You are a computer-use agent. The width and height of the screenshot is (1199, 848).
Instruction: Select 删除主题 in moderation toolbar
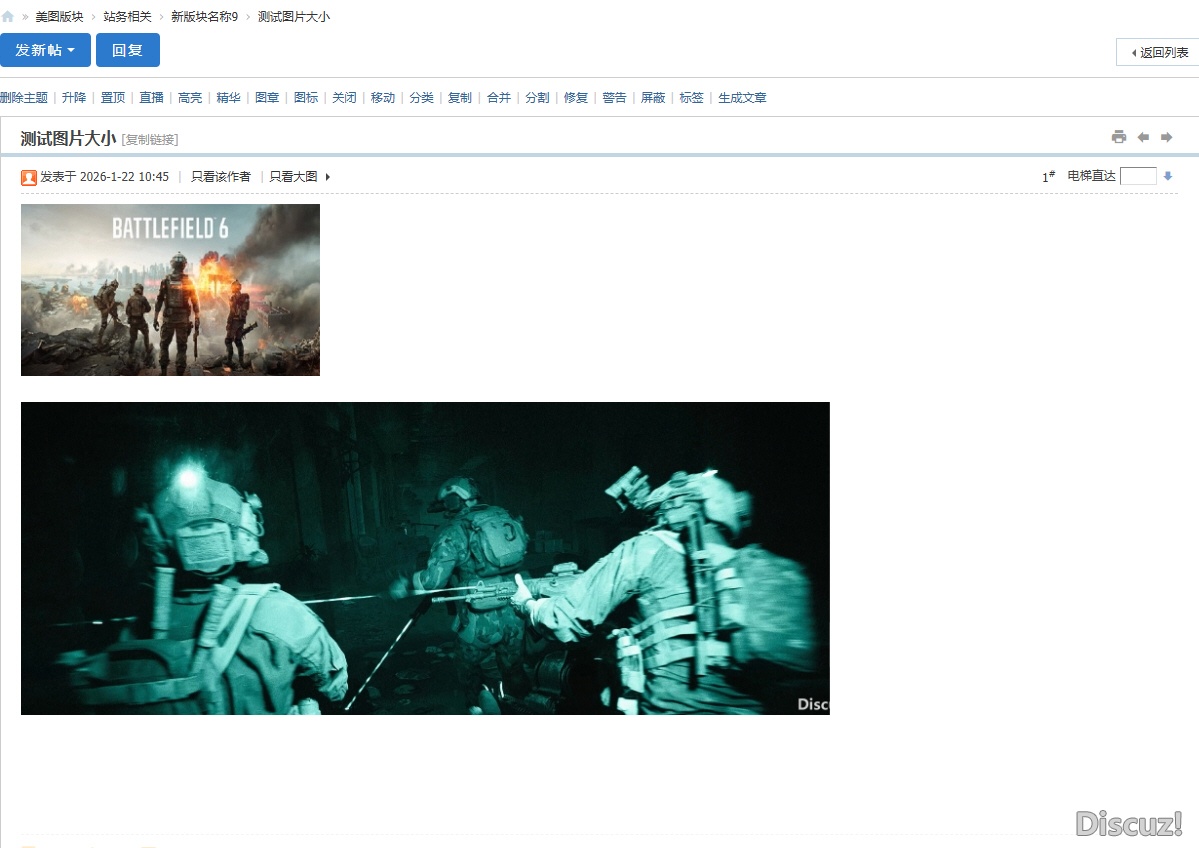pos(24,98)
